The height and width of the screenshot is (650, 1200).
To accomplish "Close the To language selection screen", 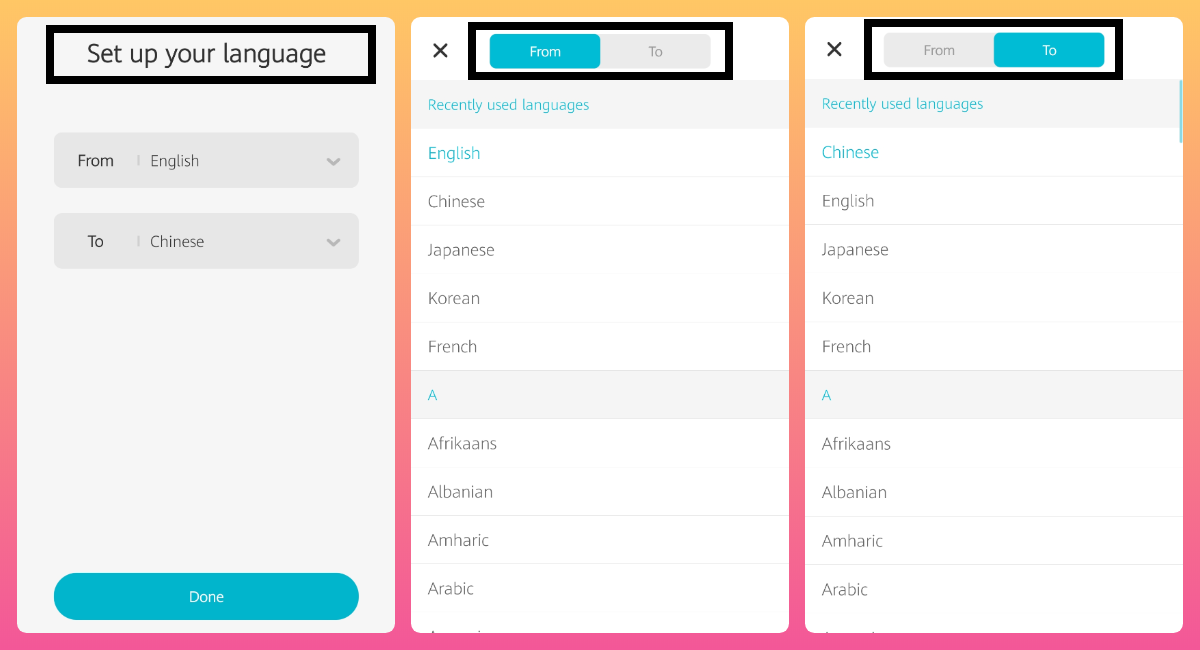I will click(834, 48).
